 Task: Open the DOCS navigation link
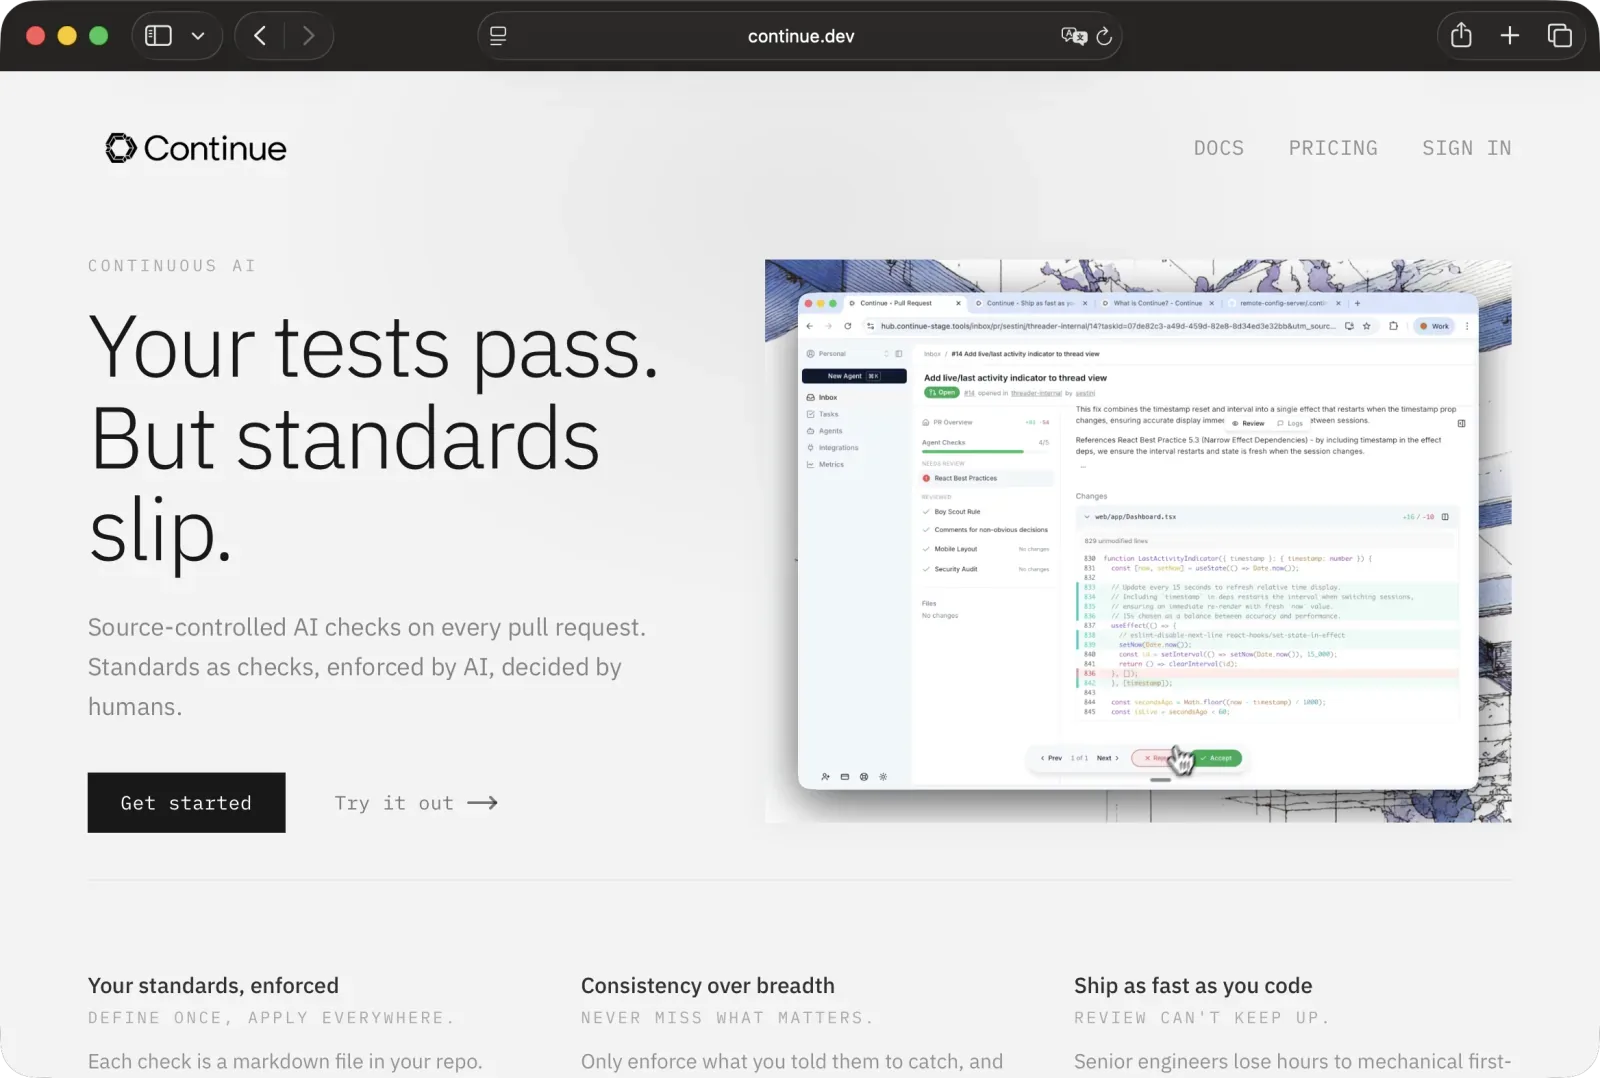(1219, 148)
